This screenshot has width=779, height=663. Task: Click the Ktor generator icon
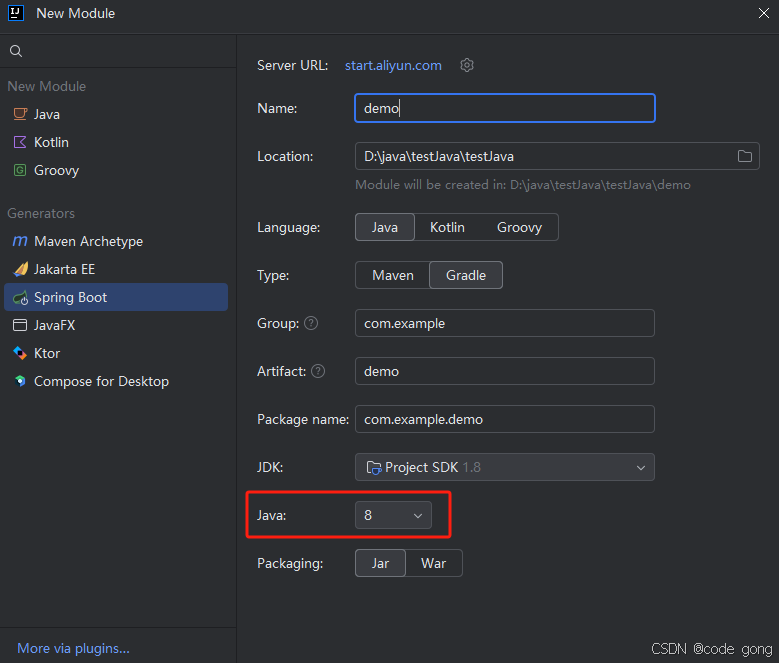tap(20, 353)
